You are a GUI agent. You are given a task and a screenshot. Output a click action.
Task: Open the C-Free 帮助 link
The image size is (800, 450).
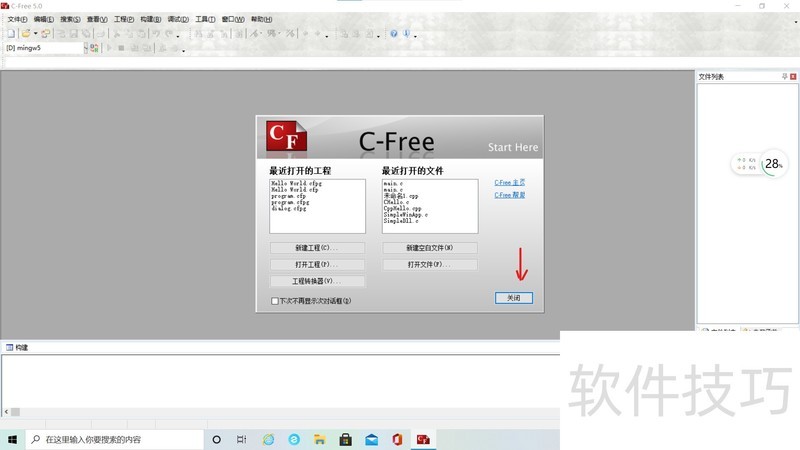pyautogui.click(x=510, y=195)
